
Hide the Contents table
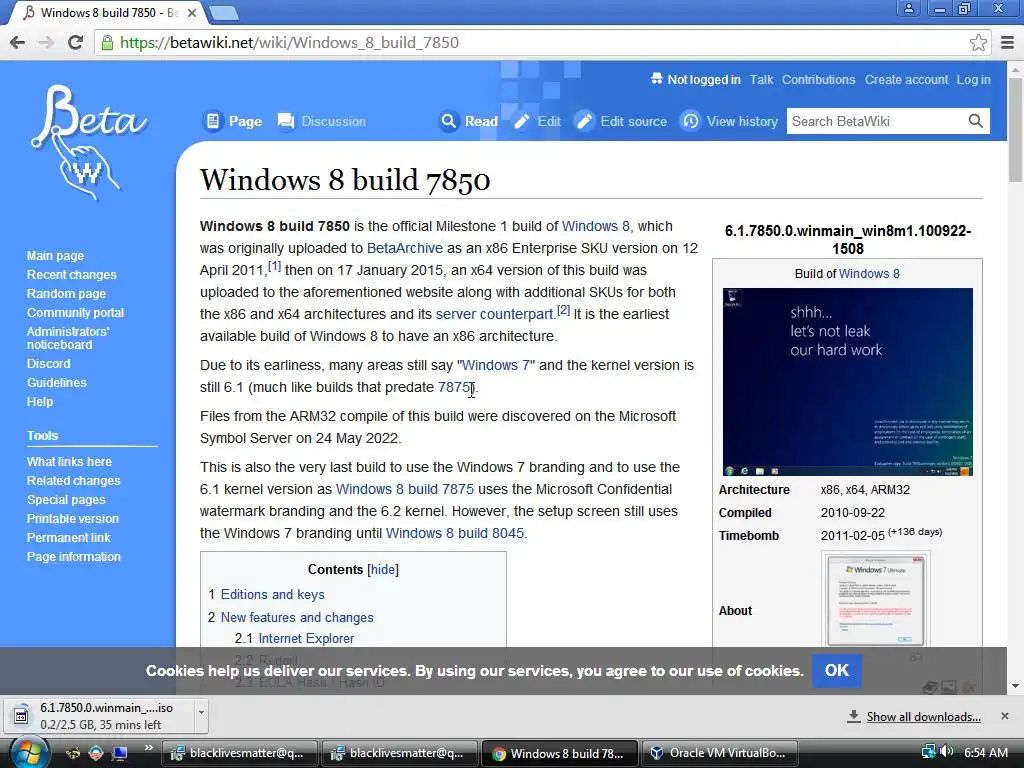[x=383, y=569]
